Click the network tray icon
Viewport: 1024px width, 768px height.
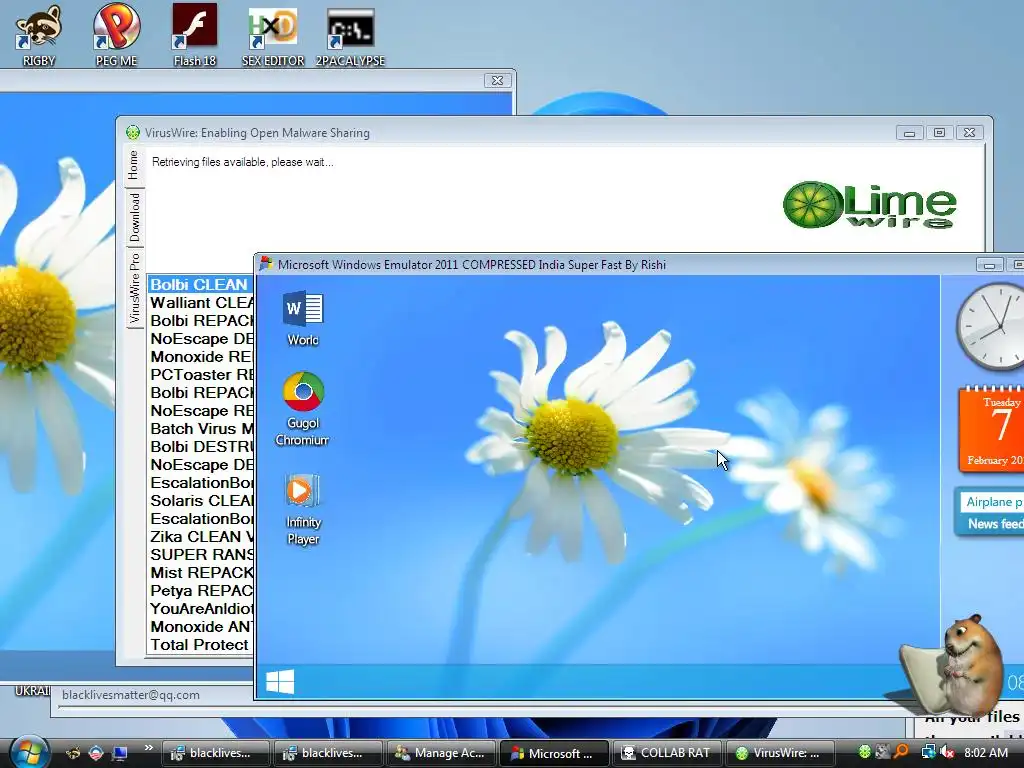click(927, 752)
